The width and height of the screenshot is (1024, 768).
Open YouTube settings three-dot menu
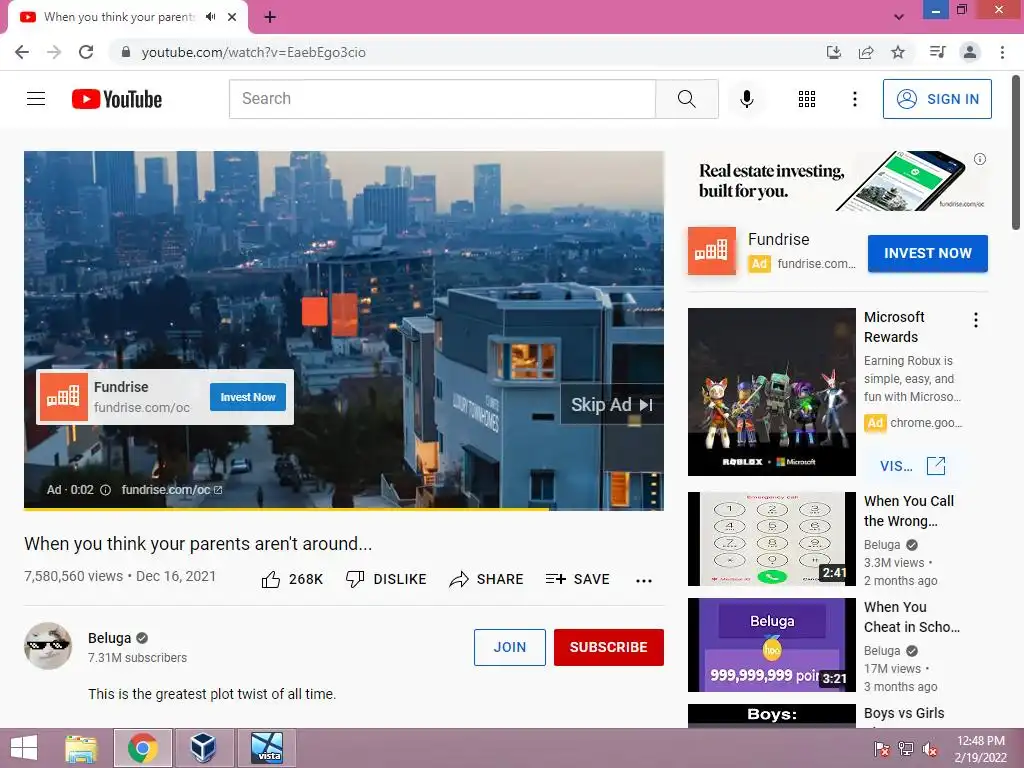(854, 99)
